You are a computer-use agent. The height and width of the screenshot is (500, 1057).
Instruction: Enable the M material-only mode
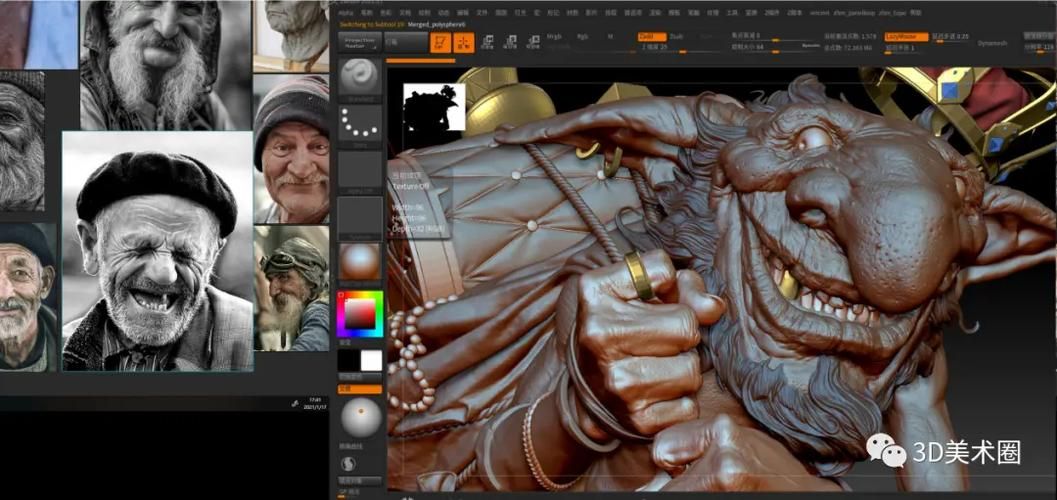pyautogui.click(x=611, y=36)
